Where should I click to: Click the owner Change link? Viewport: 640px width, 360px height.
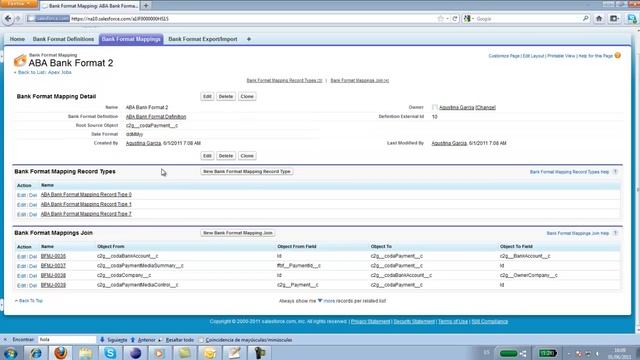coord(485,107)
